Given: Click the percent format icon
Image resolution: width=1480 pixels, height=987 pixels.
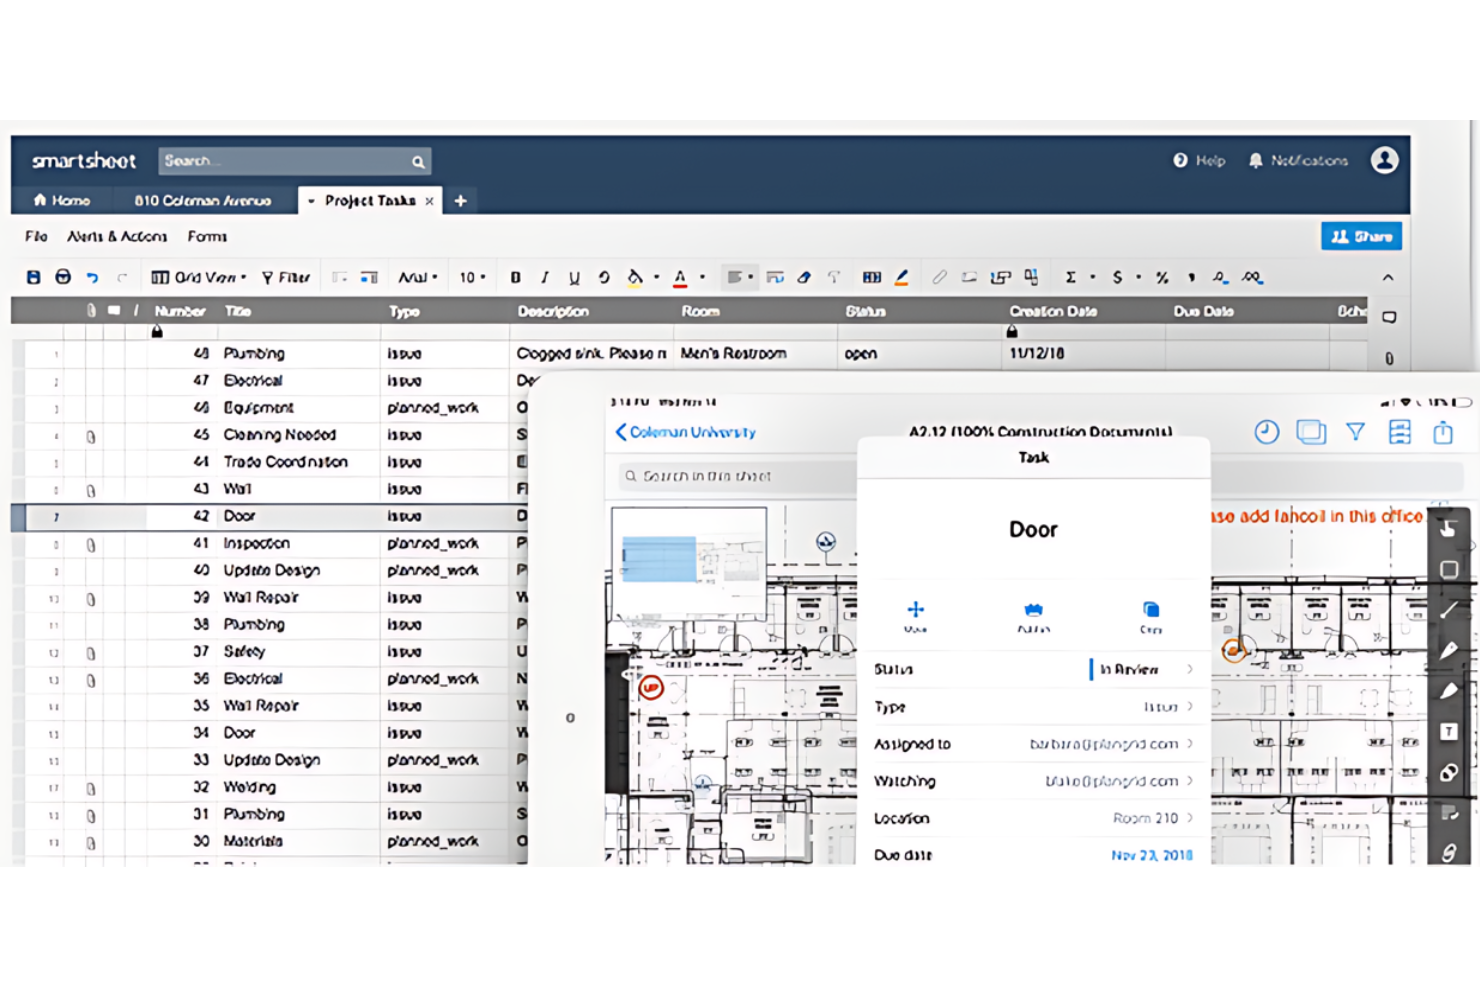Looking at the screenshot, I should coord(1162,278).
